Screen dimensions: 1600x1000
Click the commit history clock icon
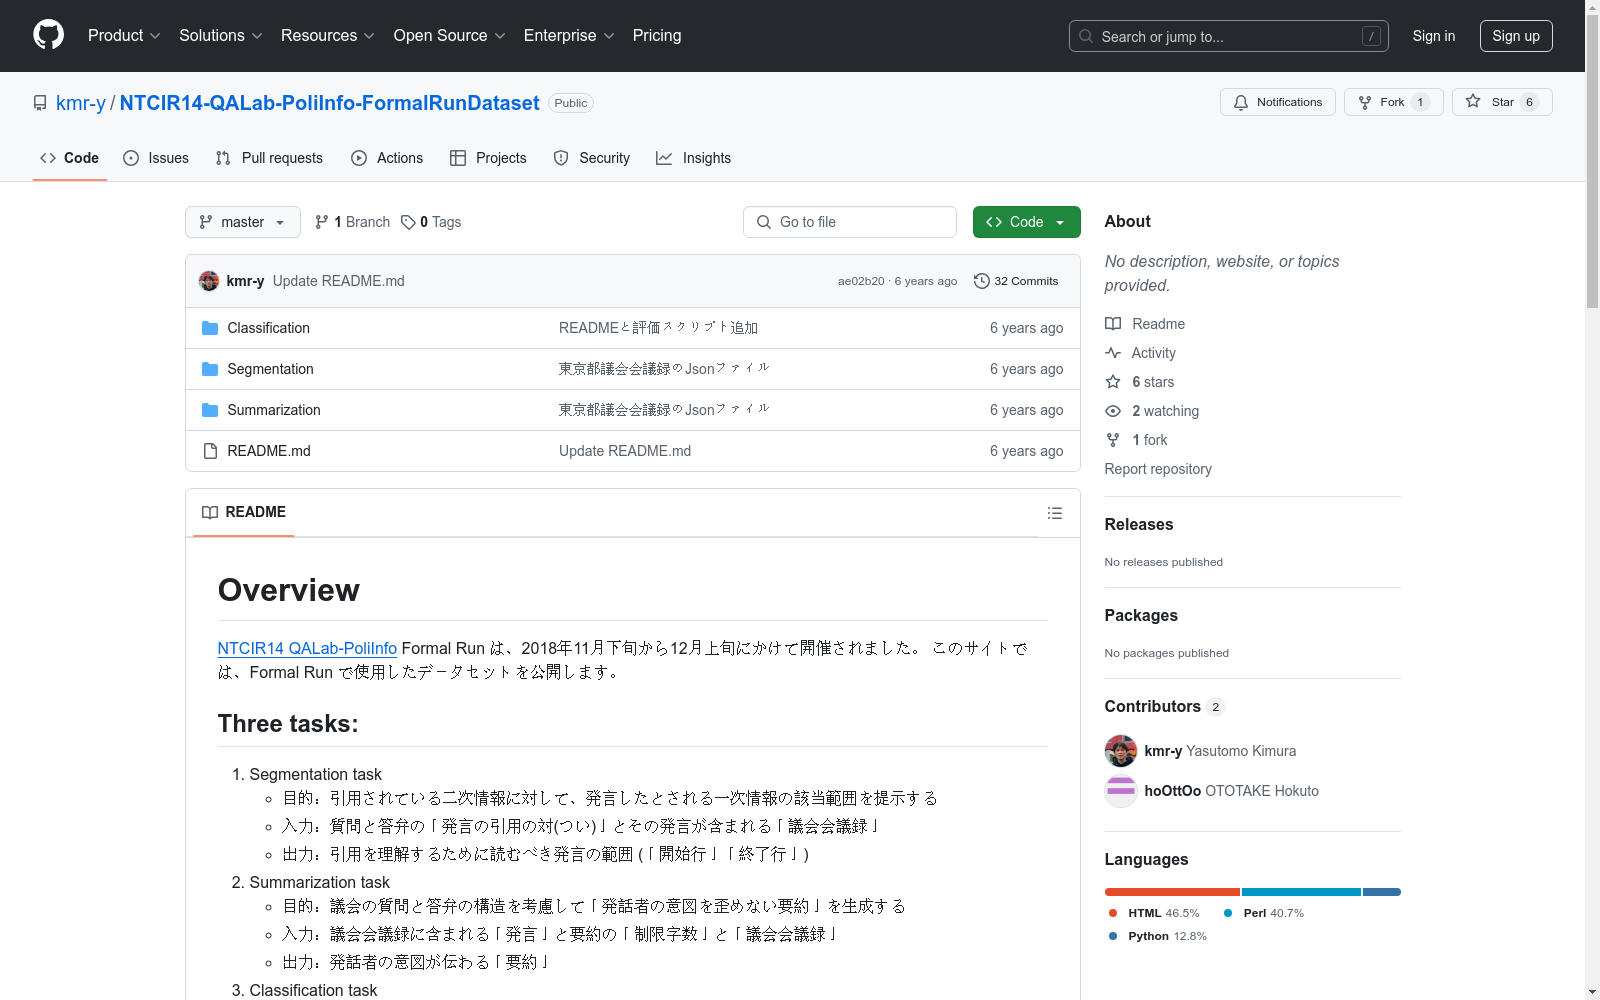(982, 281)
